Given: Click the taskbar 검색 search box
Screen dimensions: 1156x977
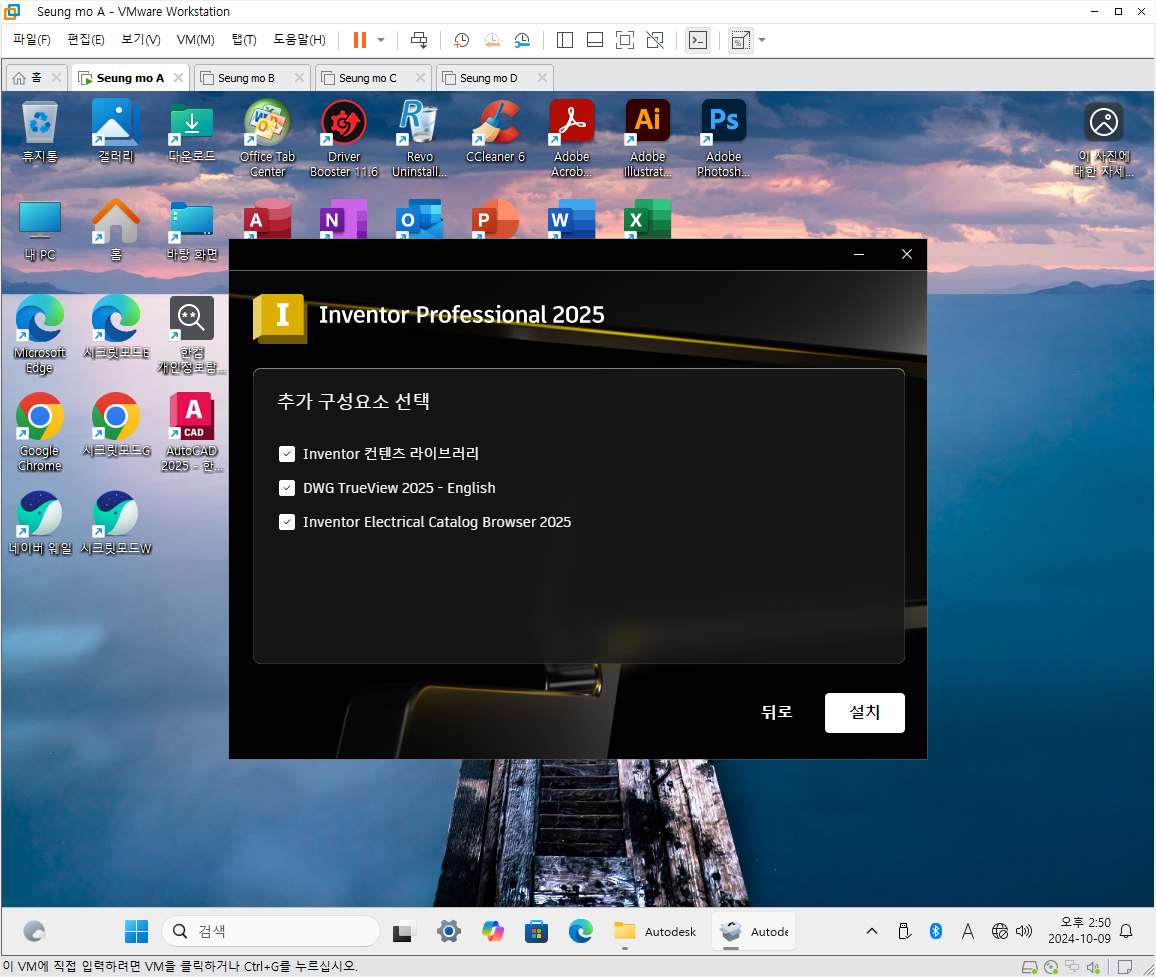Looking at the screenshot, I should [x=271, y=931].
